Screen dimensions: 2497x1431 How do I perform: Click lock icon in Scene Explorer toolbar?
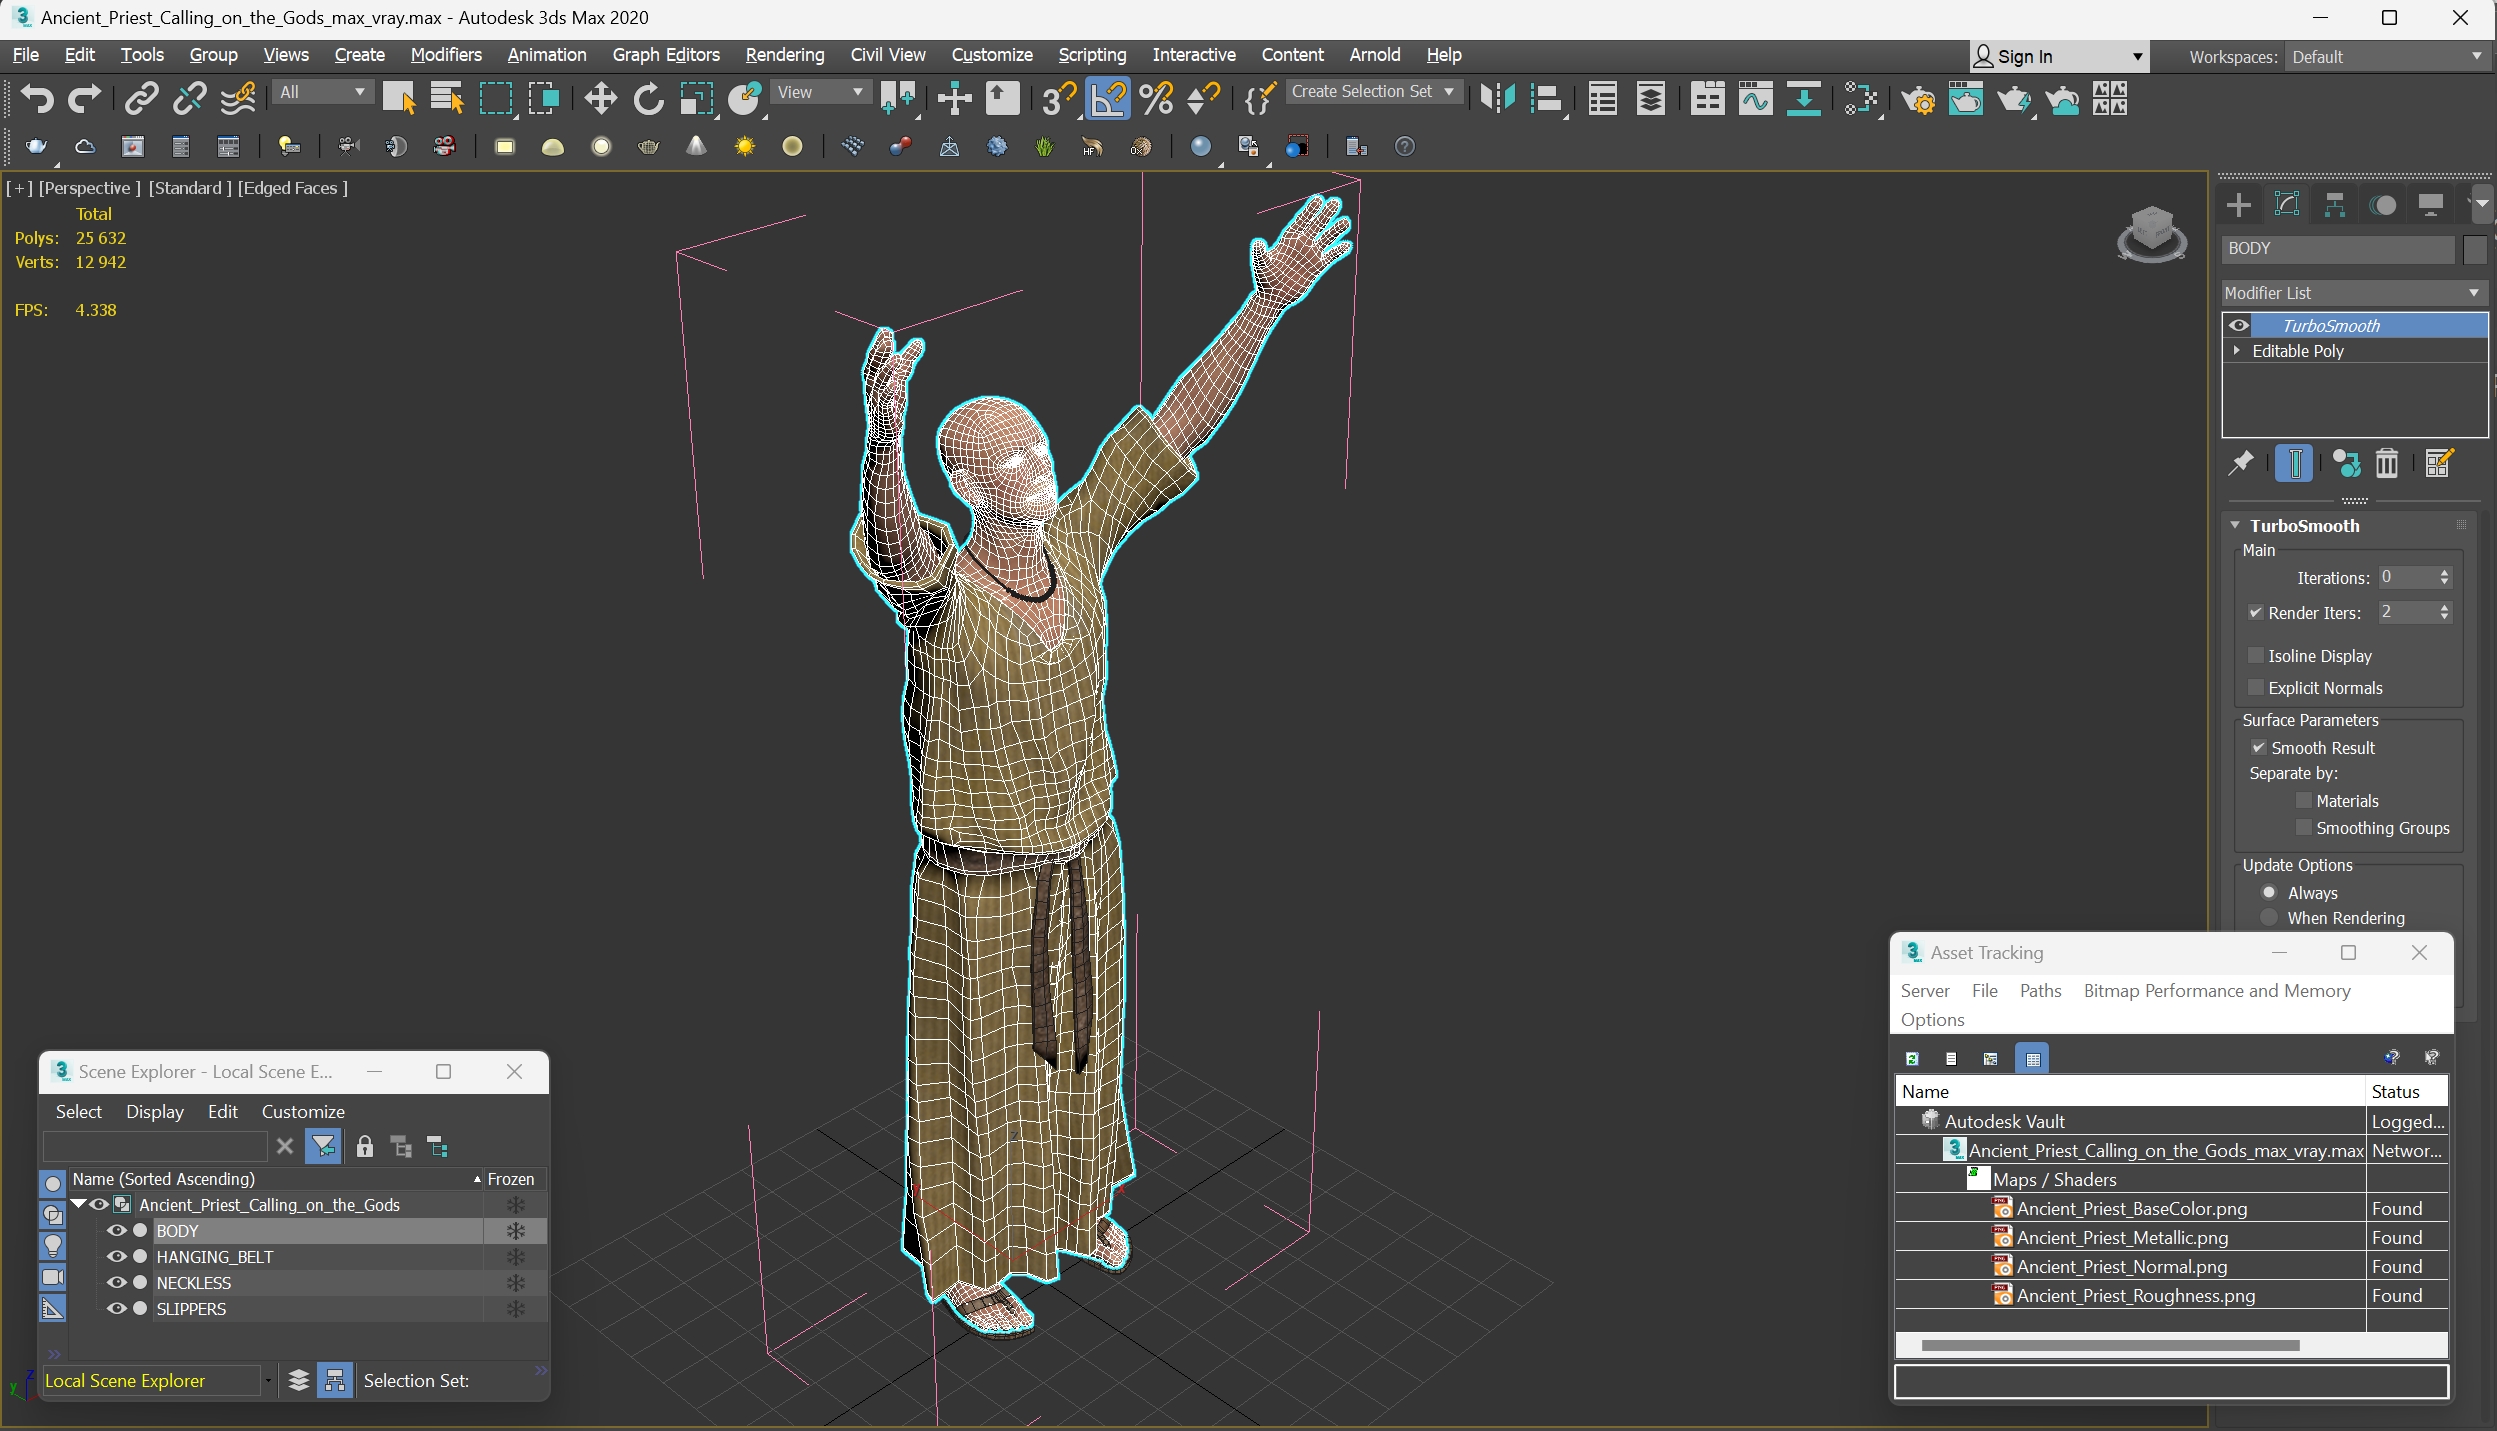coord(365,1147)
